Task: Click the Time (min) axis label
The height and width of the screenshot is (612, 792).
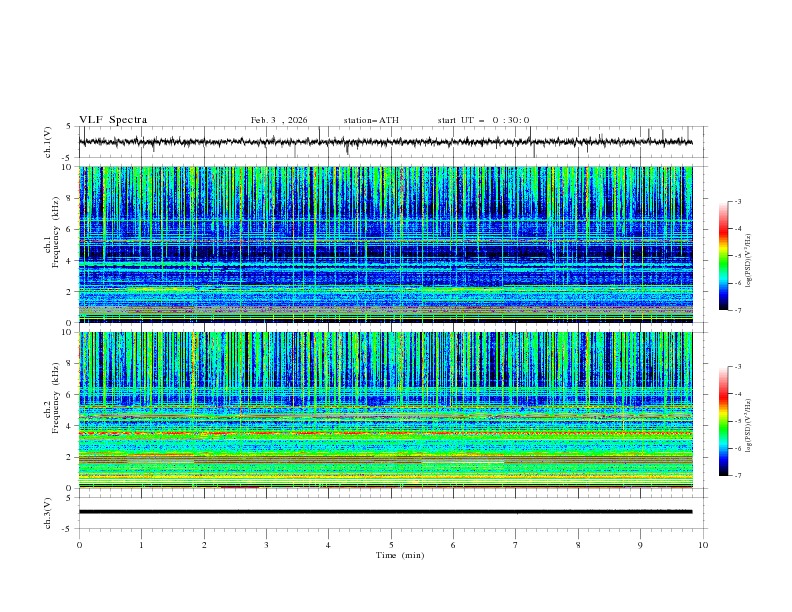Action: [400, 555]
